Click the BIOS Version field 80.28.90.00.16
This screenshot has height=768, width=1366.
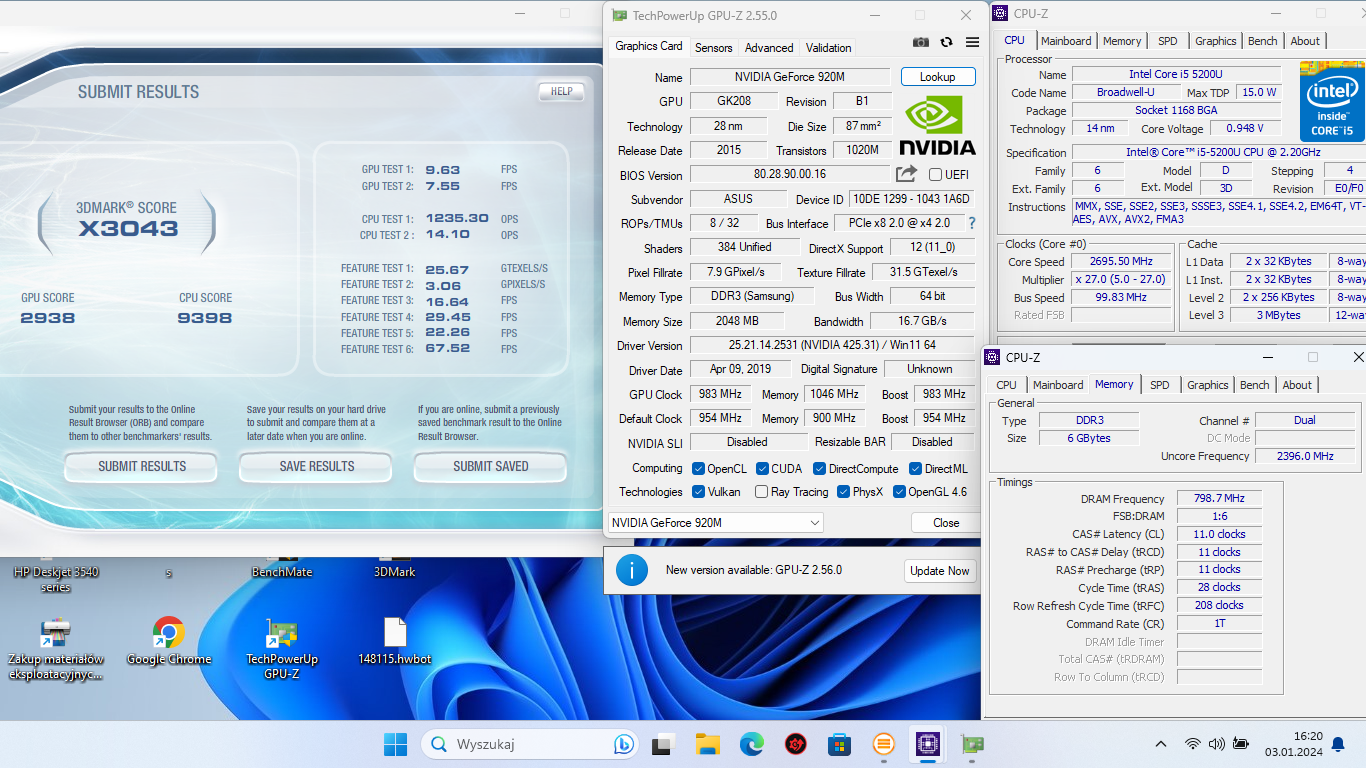tap(790, 174)
